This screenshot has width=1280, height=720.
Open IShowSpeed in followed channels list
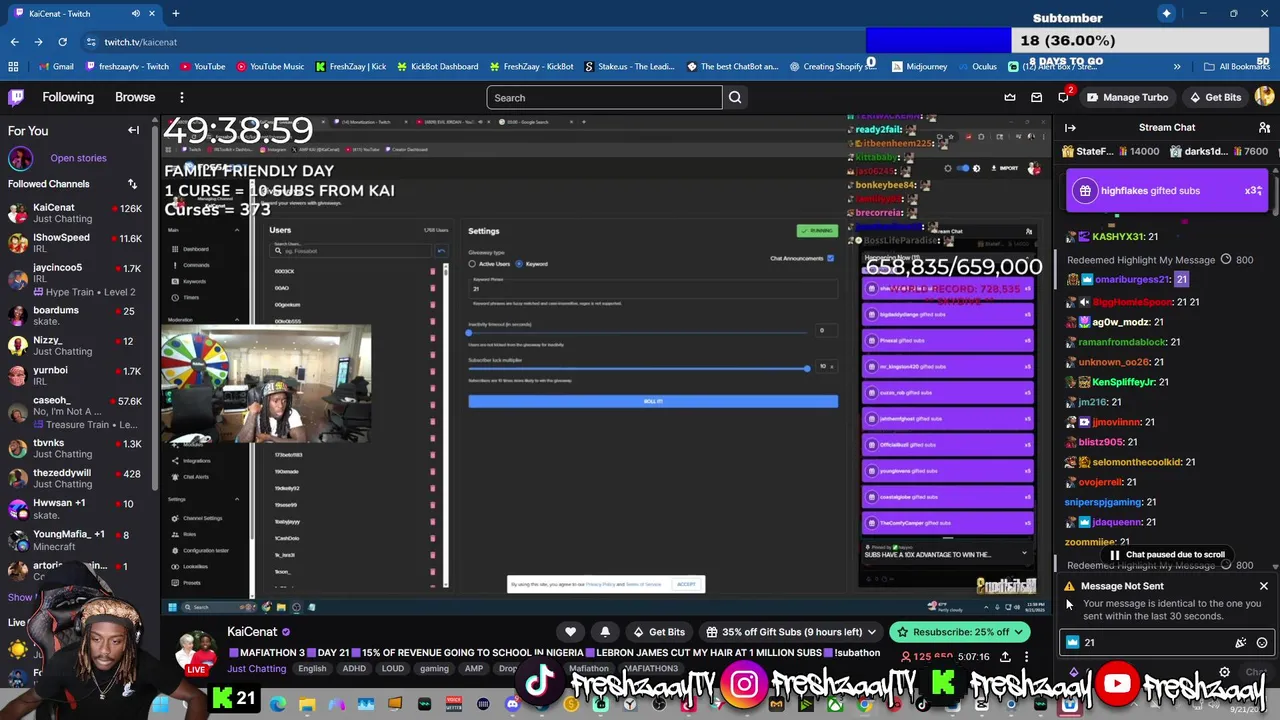click(75, 243)
